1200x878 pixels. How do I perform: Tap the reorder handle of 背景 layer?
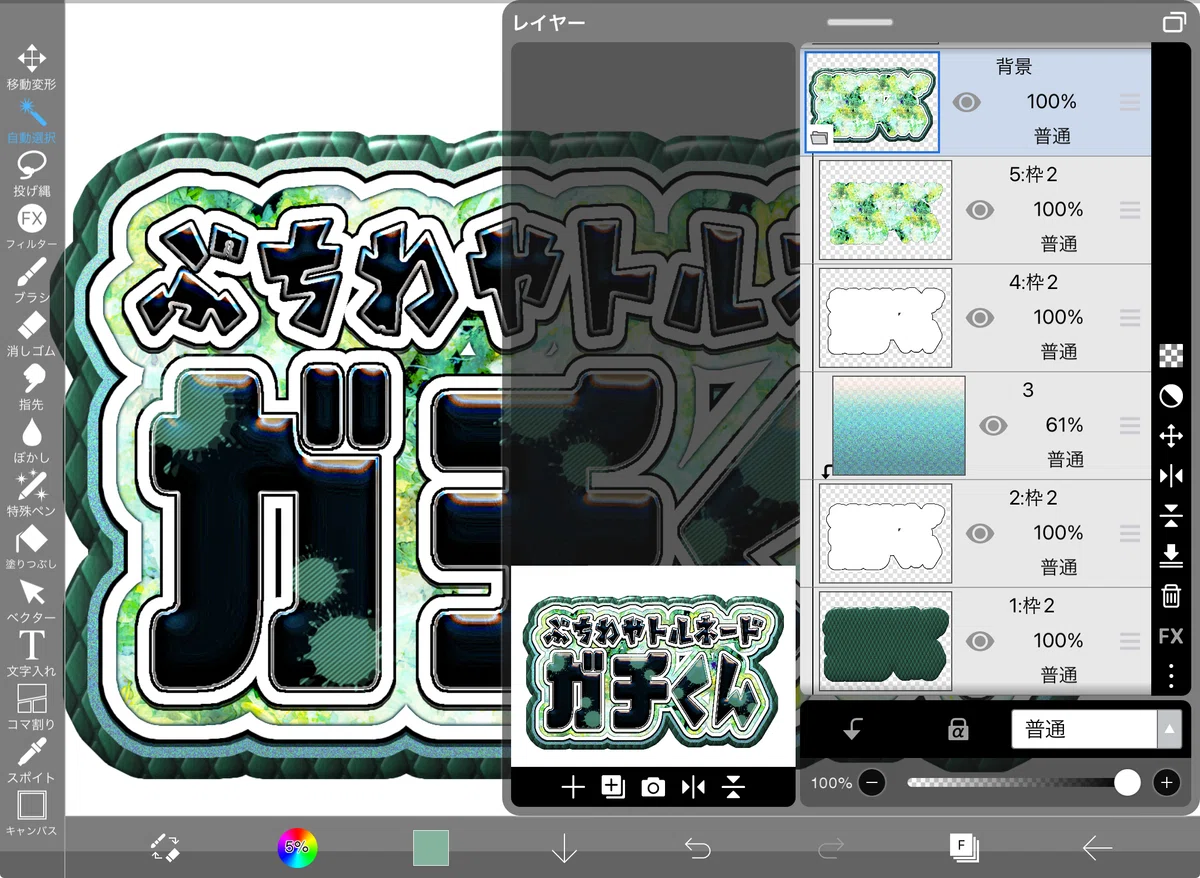point(1130,102)
